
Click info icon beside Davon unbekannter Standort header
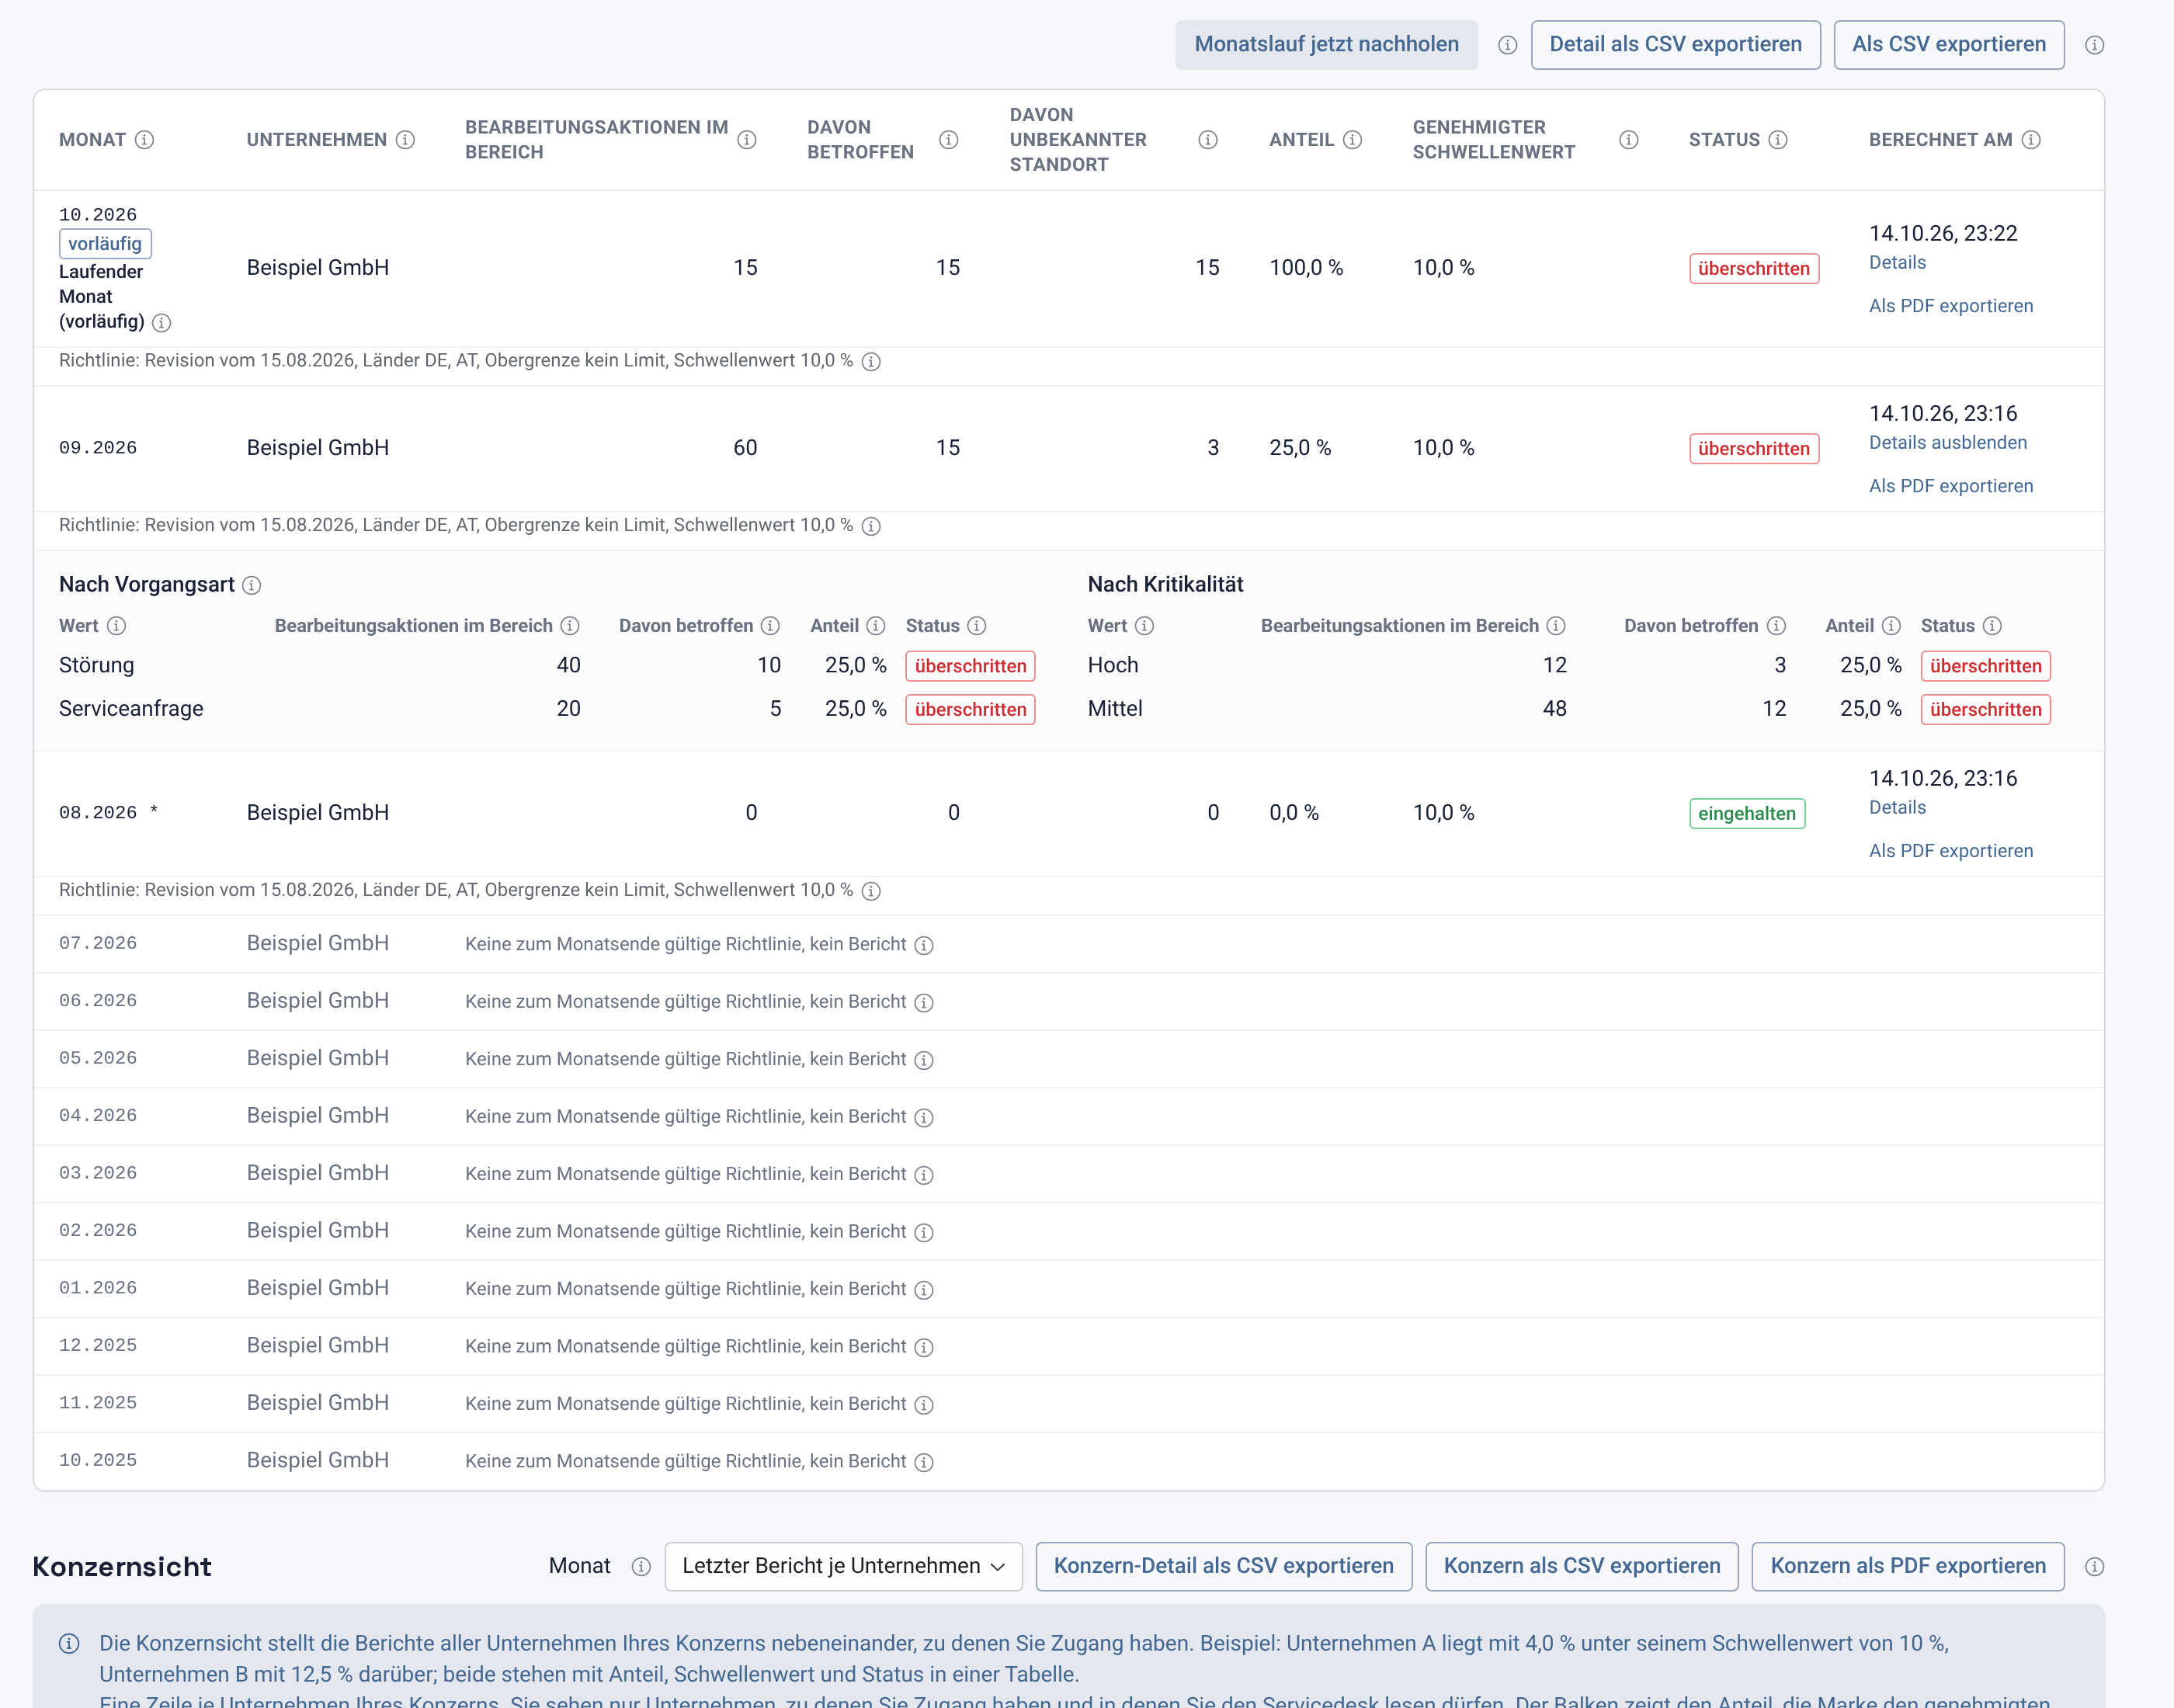[1208, 140]
